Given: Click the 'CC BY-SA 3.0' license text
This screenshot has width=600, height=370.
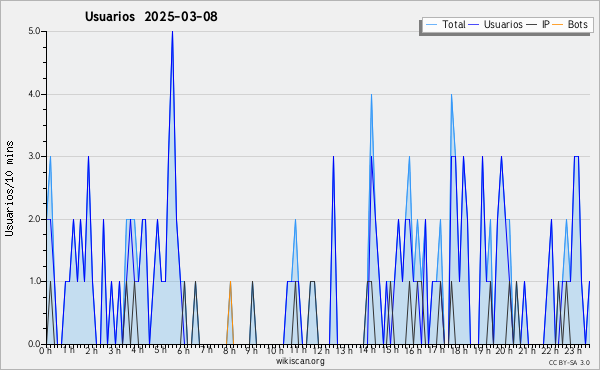Looking at the screenshot, I should coord(569,363).
